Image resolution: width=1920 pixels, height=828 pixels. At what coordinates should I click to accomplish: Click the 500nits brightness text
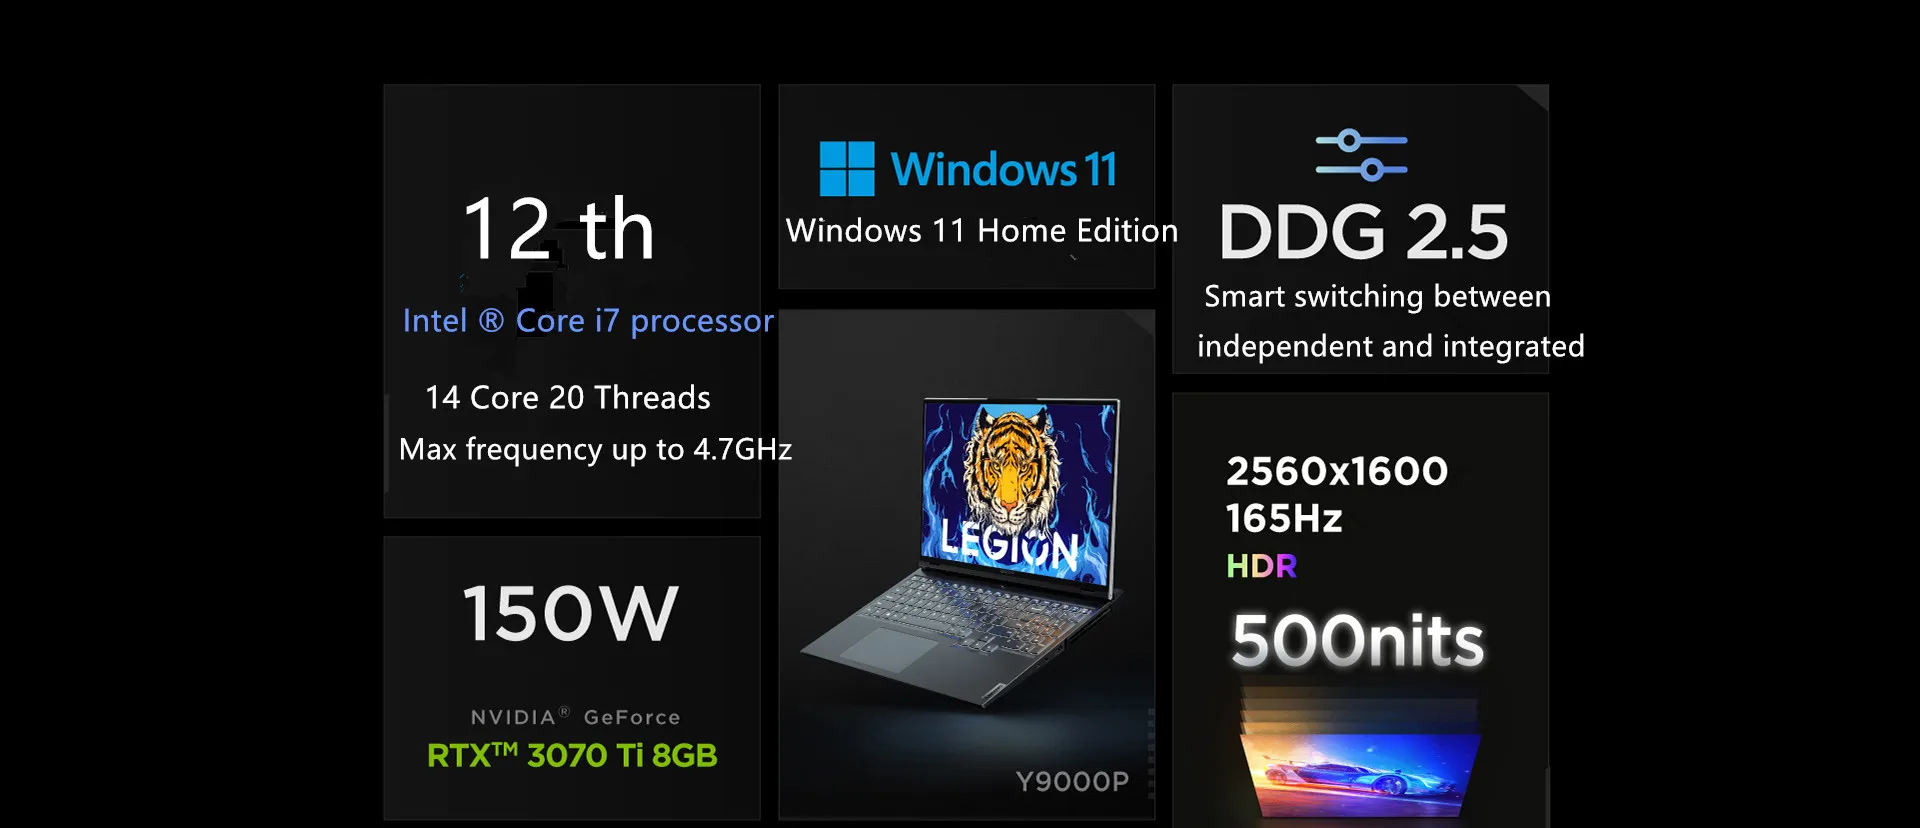pyautogui.click(x=1357, y=640)
